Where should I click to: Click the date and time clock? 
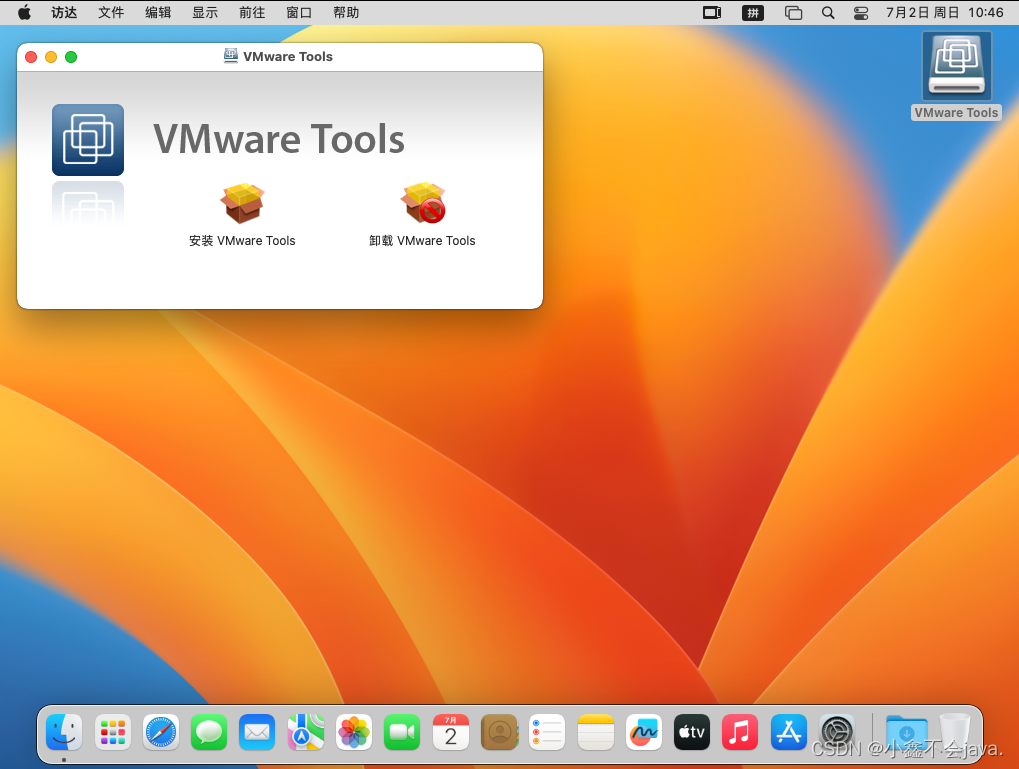(944, 13)
